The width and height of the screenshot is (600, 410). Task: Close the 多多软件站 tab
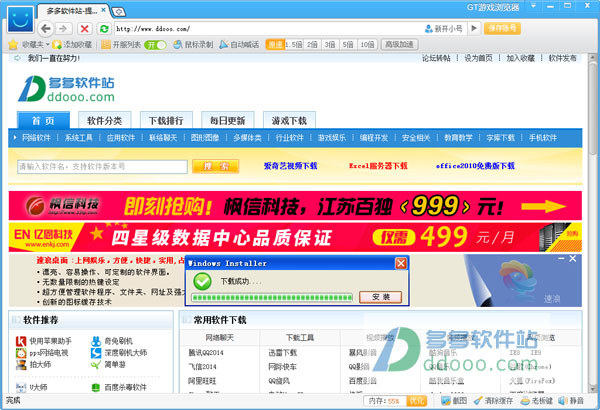(x=103, y=10)
